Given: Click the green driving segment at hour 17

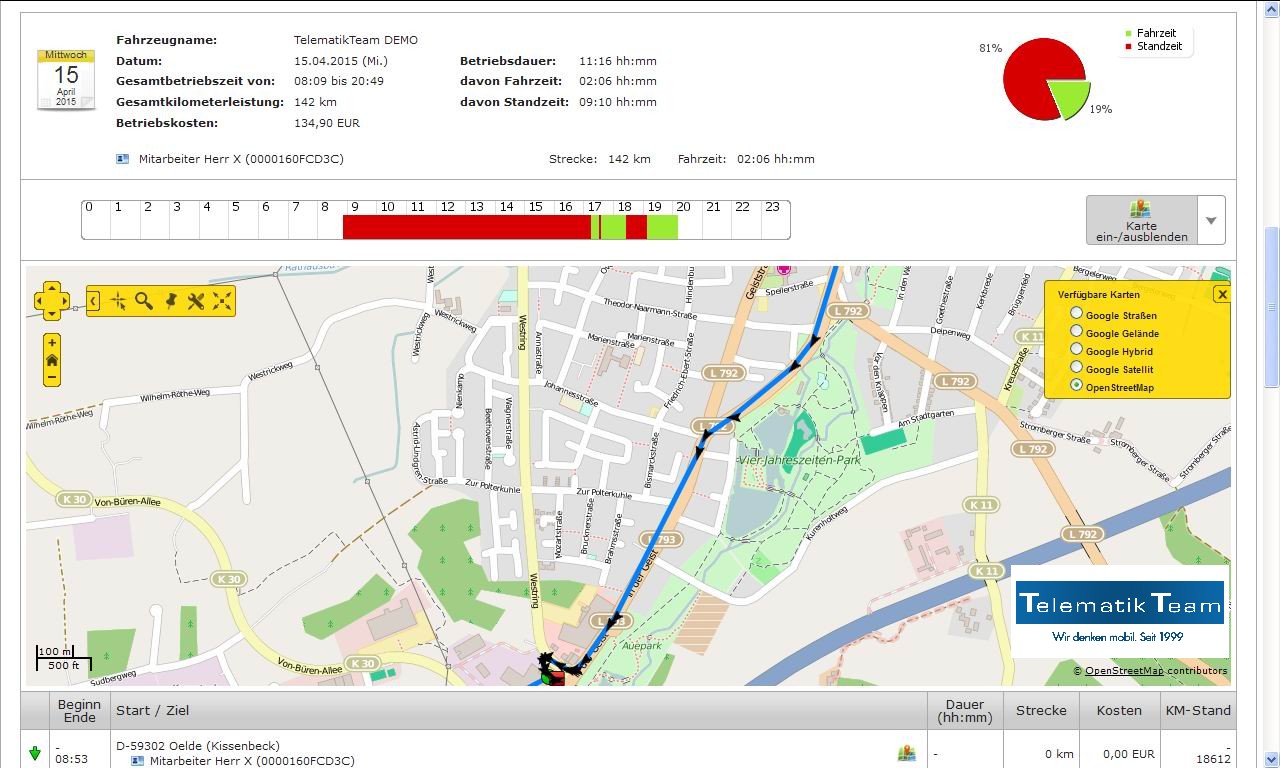Looking at the screenshot, I should click(x=613, y=226).
